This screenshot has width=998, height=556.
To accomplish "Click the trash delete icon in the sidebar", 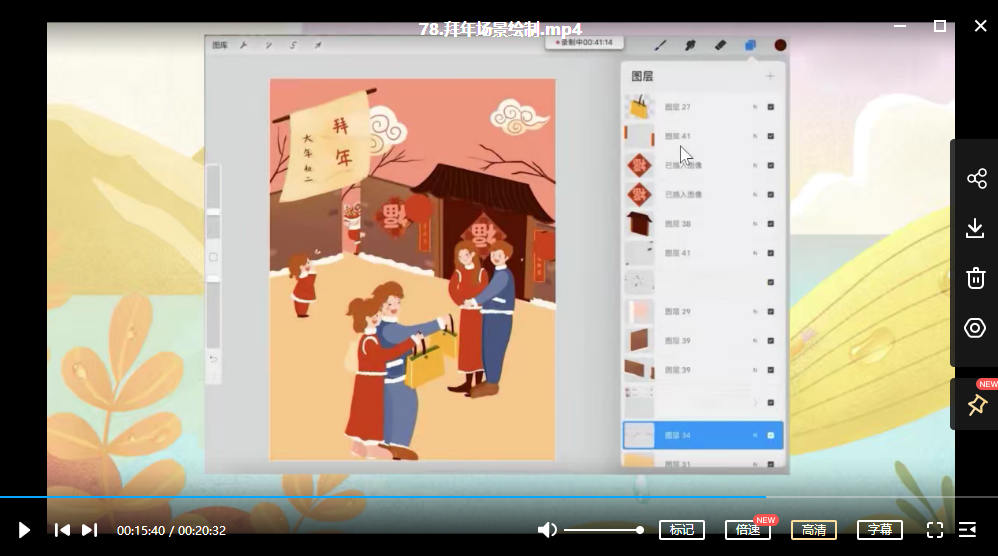I will click(975, 278).
